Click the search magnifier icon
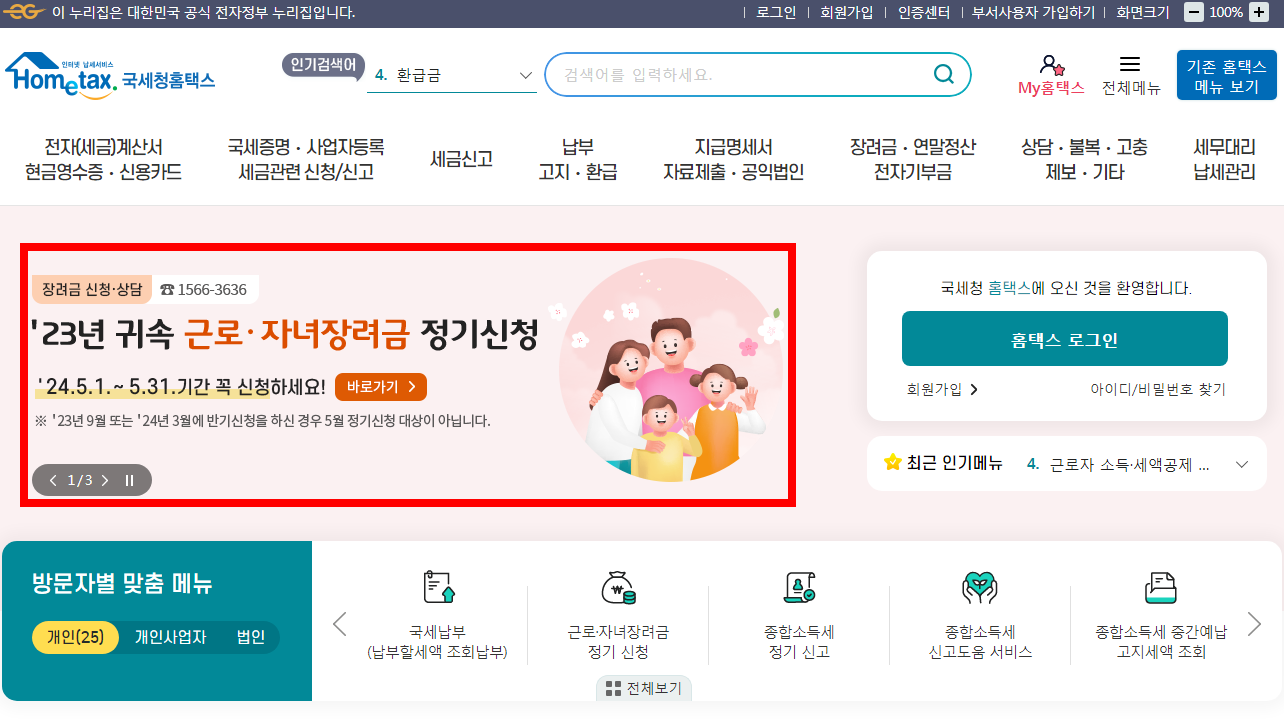 coord(943,74)
